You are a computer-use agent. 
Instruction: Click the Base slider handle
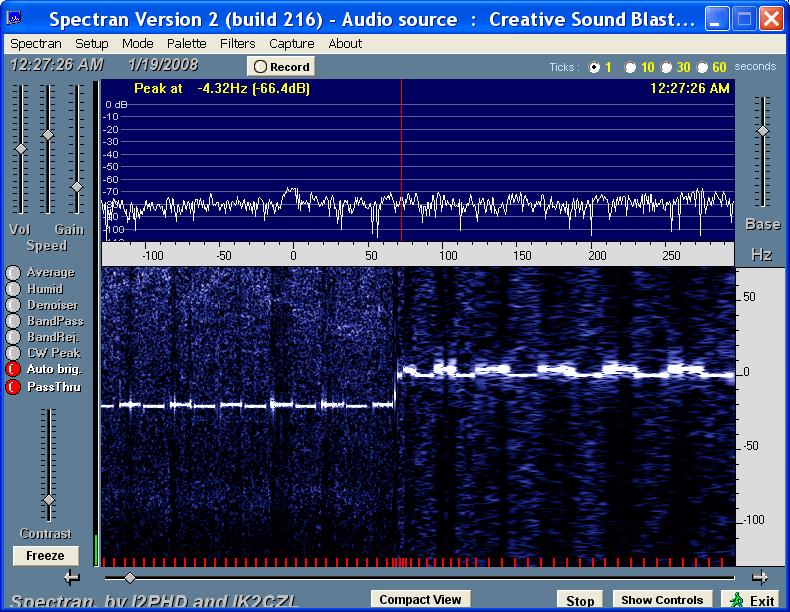(763, 131)
